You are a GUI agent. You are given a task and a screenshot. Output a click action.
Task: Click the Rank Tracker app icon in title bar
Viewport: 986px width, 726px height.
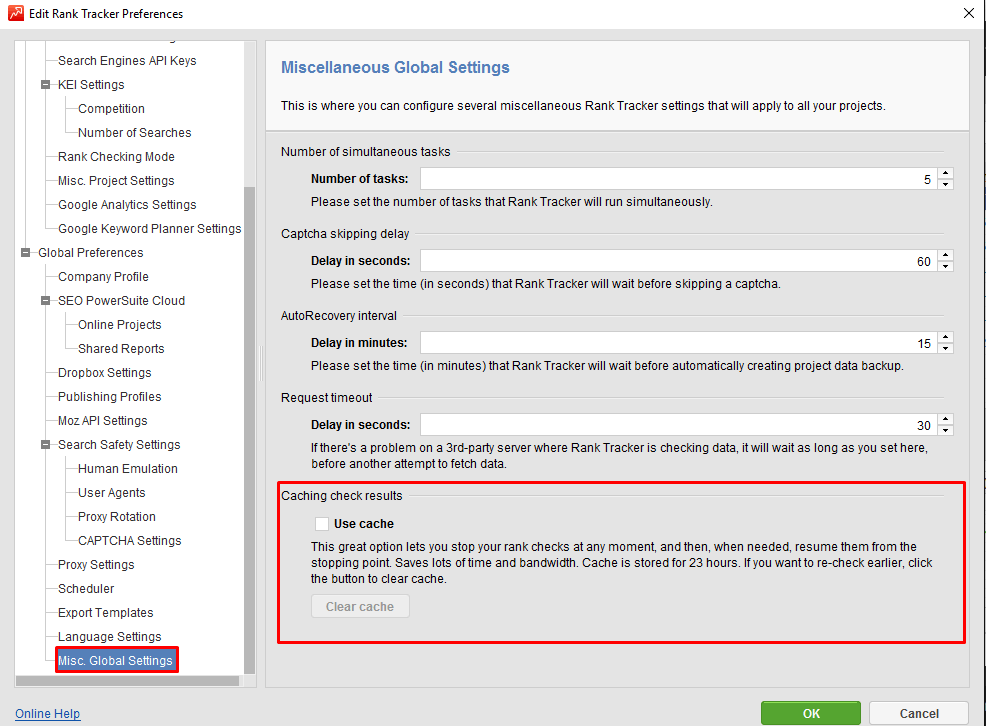pyautogui.click(x=16, y=13)
